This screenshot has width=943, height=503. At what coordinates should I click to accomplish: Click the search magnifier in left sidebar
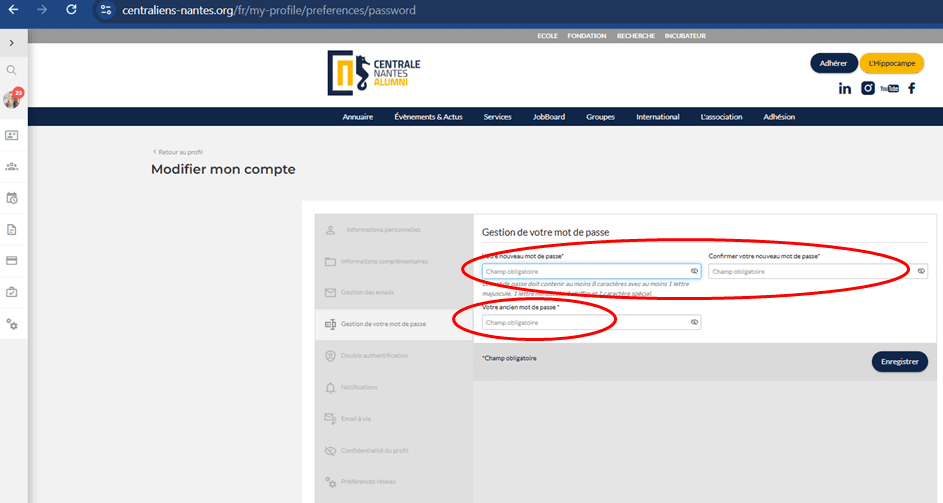coord(12,70)
